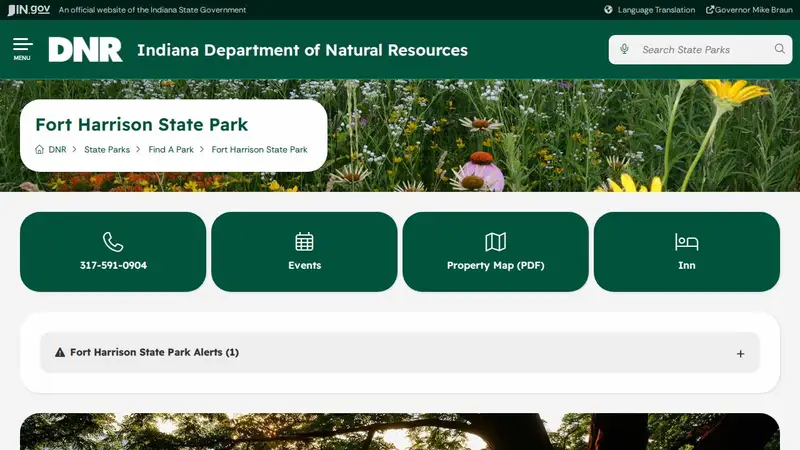Go to DNR breadcrumb link
This screenshot has height=450, width=800.
pyautogui.click(x=57, y=149)
